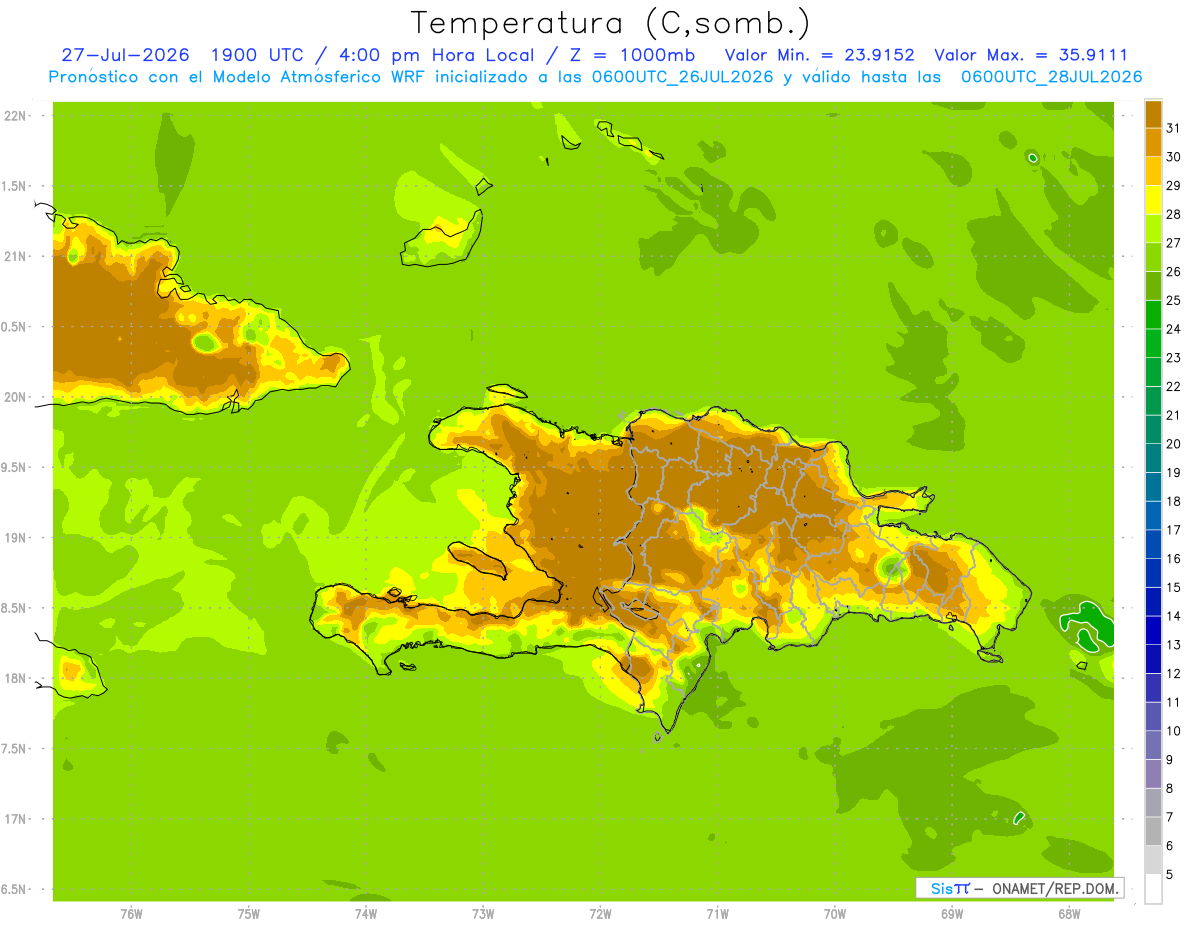Click '0600UTC_28JUL2026' valid-until time text
This screenshot has width=1200, height=927.
1051,77
